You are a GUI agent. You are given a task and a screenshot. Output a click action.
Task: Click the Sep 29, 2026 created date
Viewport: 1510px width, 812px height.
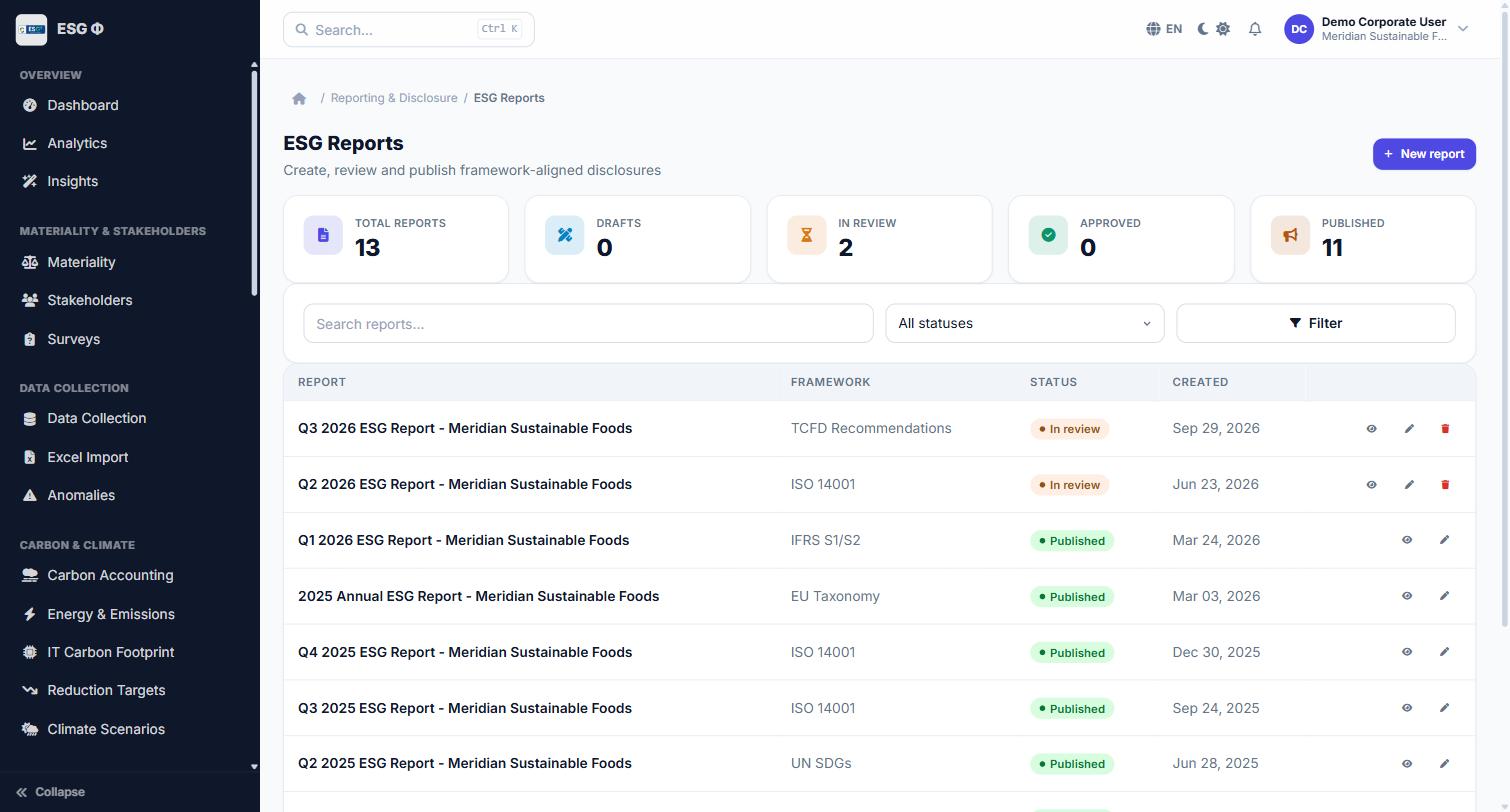(x=1216, y=428)
